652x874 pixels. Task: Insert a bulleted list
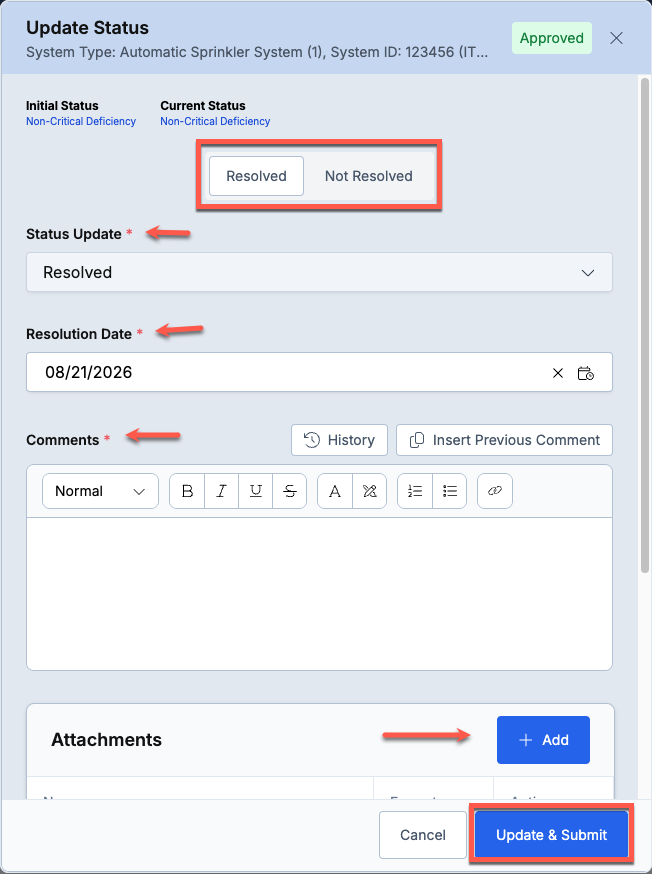[x=450, y=491]
